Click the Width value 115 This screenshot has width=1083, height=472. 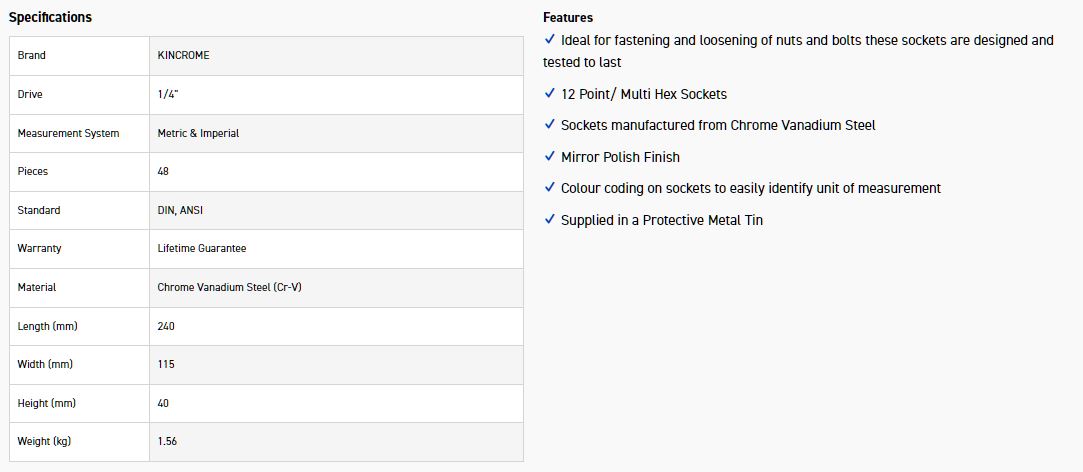pyautogui.click(x=166, y=364)
